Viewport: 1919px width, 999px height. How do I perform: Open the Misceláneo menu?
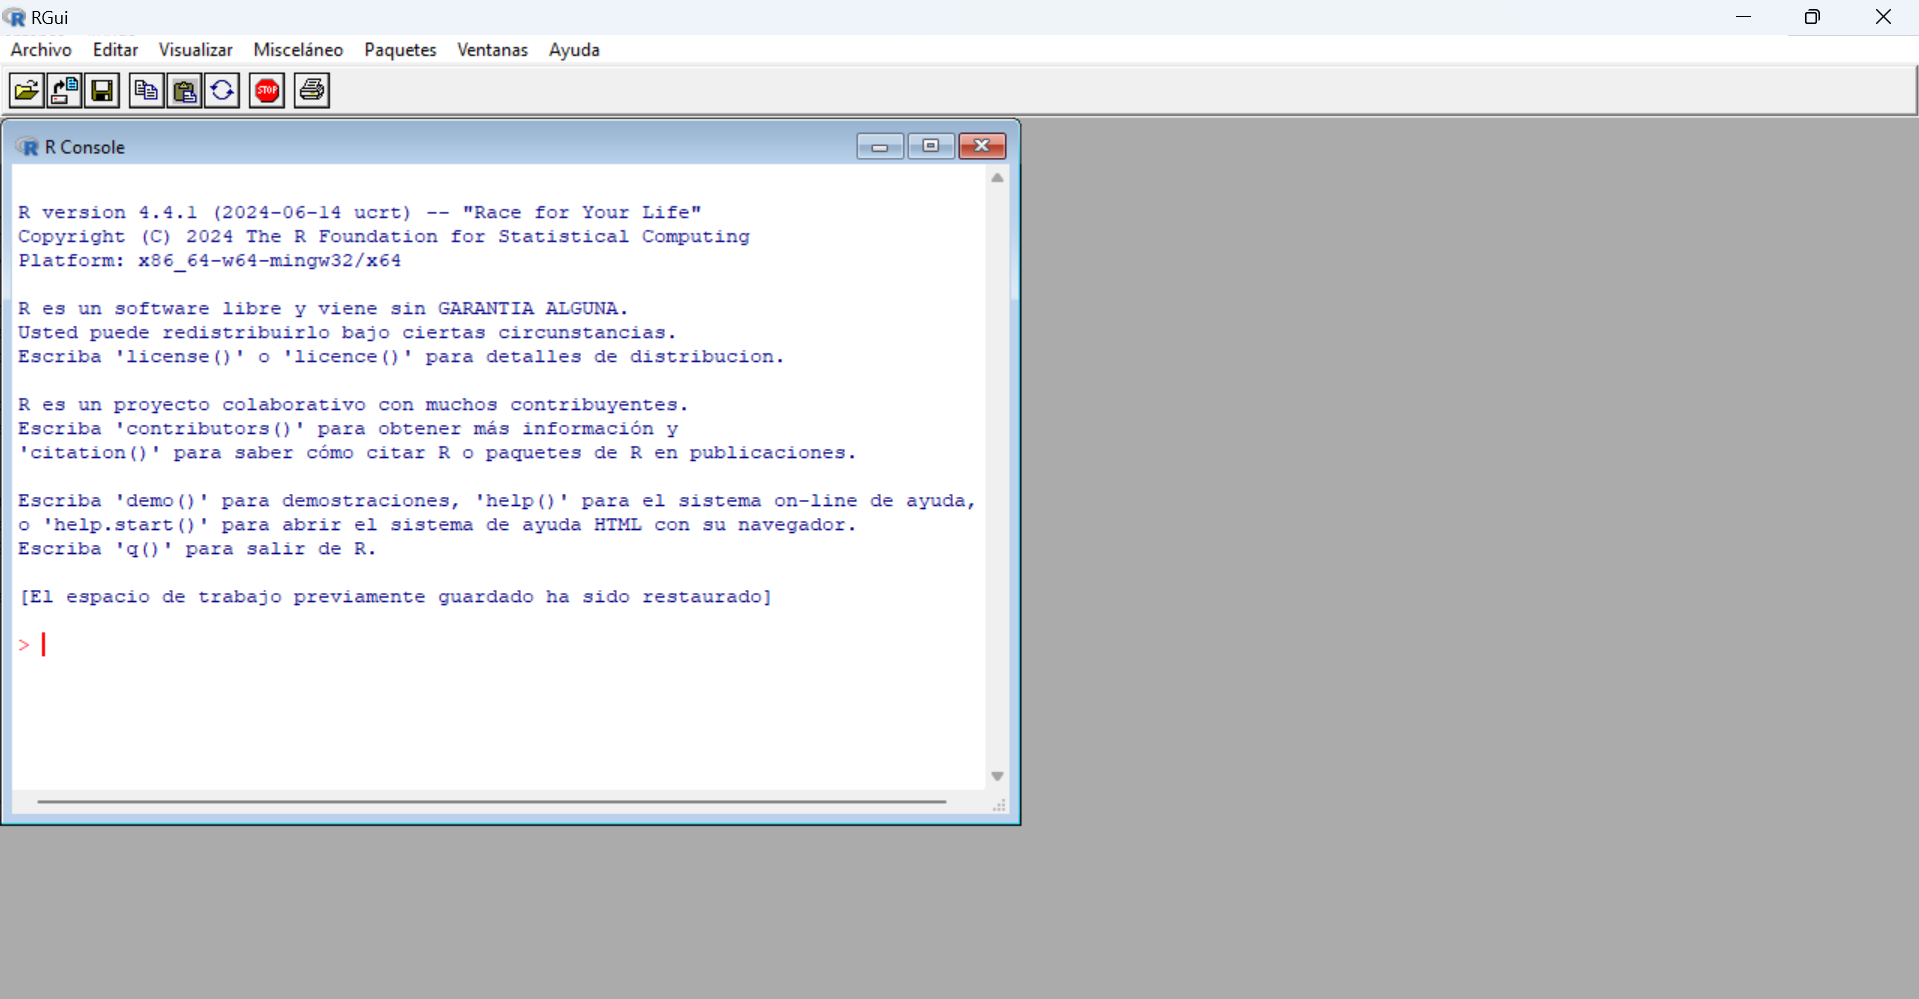pyautogui.click(x=298, y=50)
